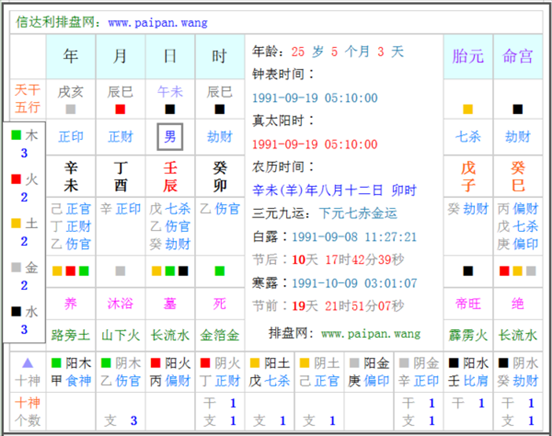
Task: Click the month pillar 丁酉
Action: click(120, 176)
